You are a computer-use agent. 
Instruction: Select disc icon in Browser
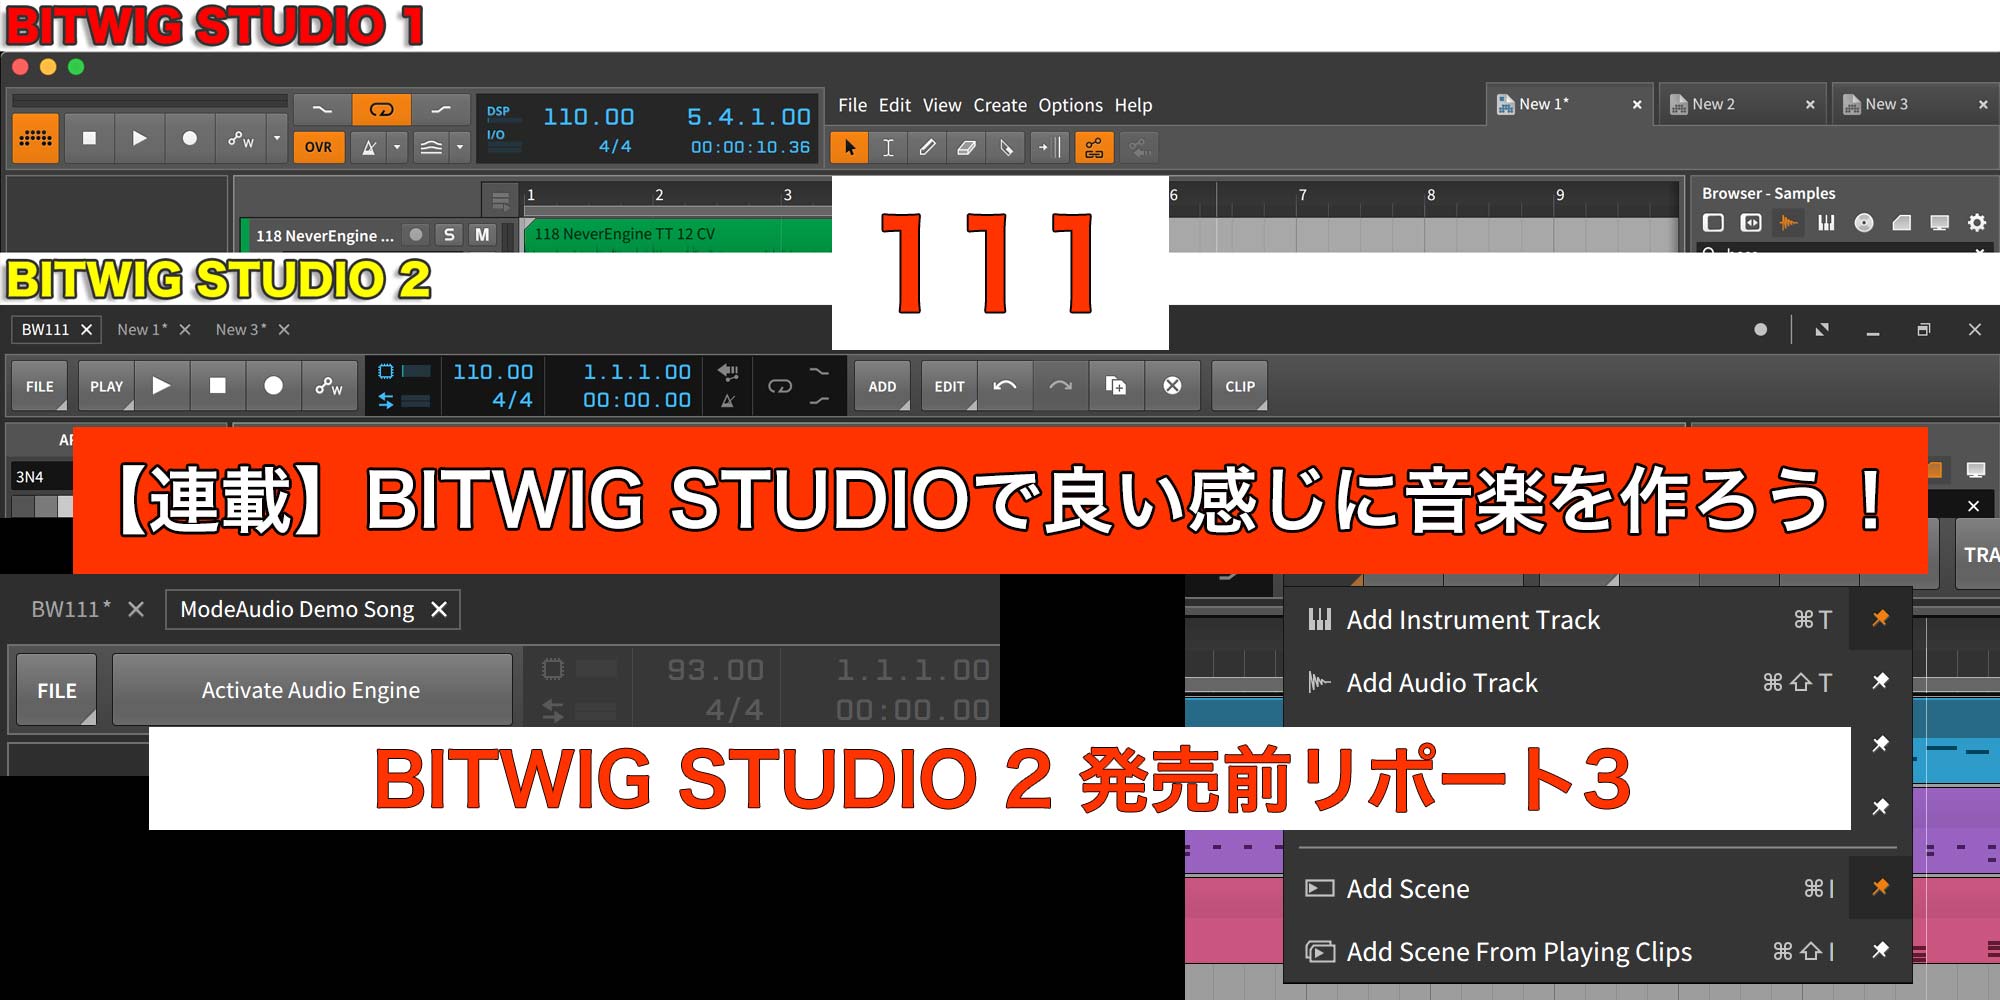point(1864,223)
